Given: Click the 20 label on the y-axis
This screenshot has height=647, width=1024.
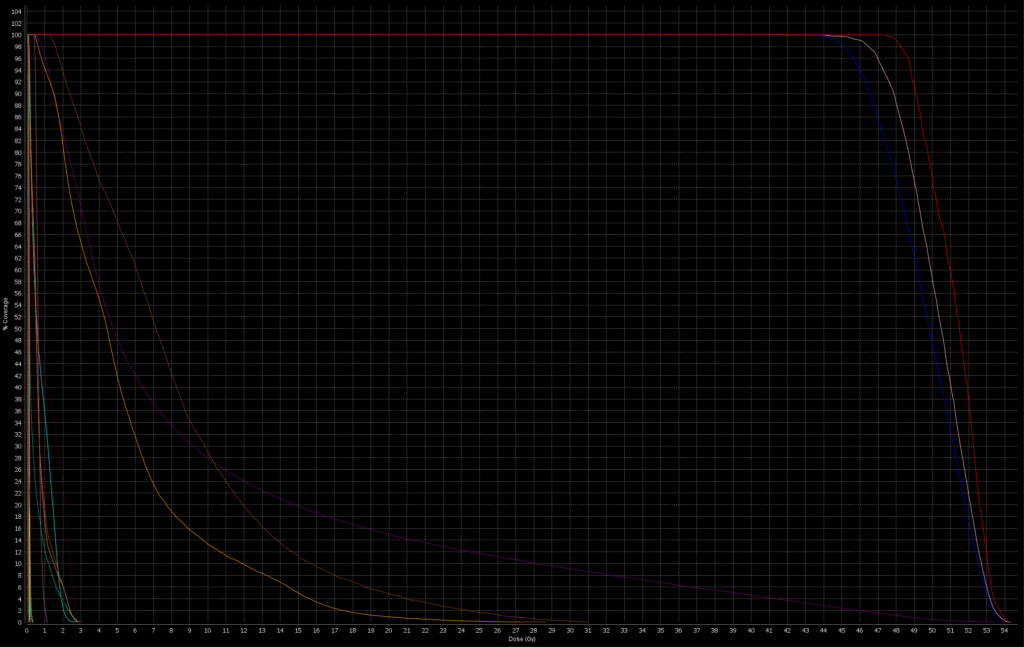Looking at the screenshot, I should click(18, 504).
